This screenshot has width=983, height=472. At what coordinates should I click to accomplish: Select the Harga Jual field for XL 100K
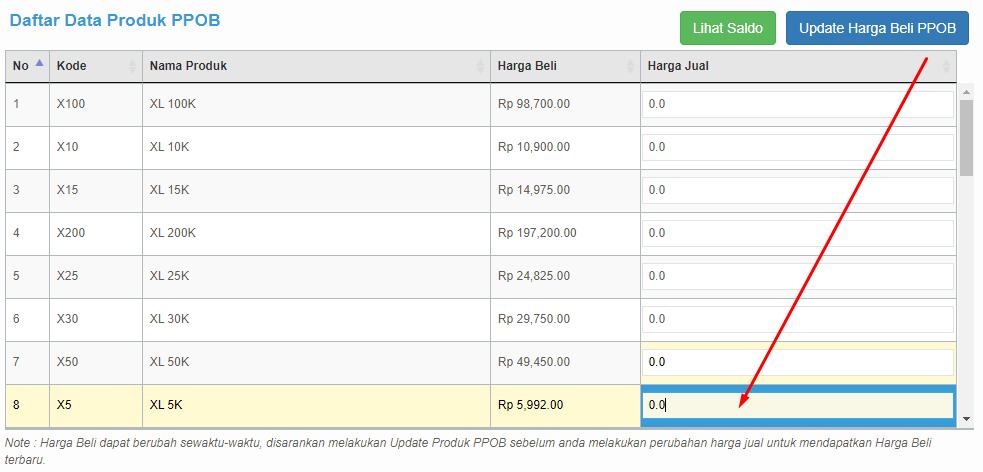pos(797,104)
